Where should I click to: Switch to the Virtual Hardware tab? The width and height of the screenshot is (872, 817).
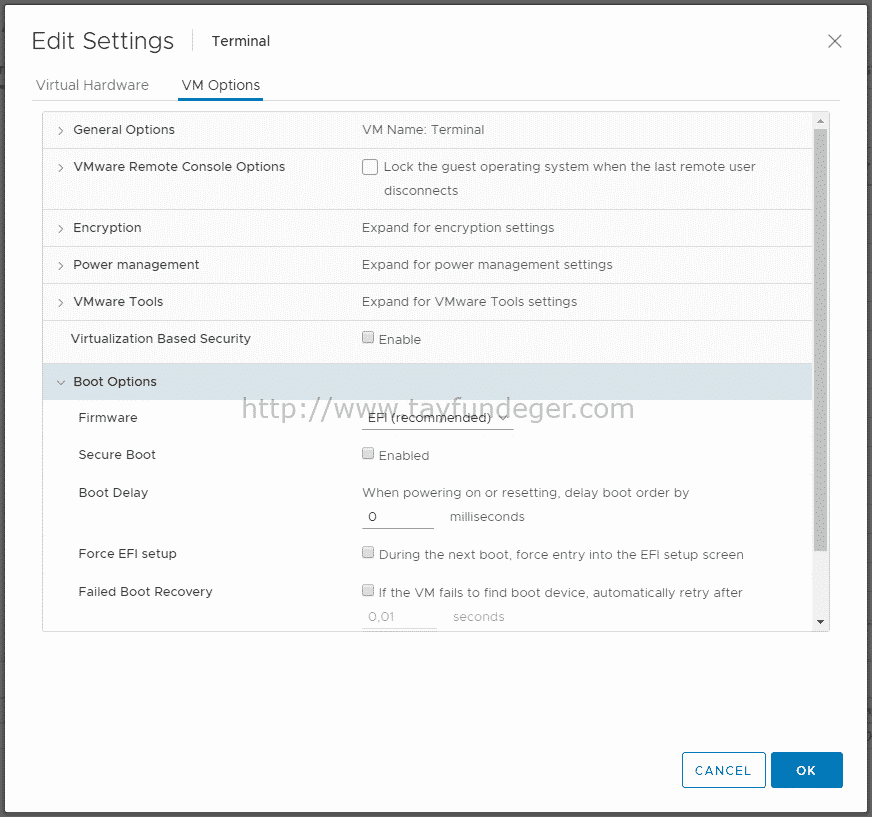click(92, 85)
